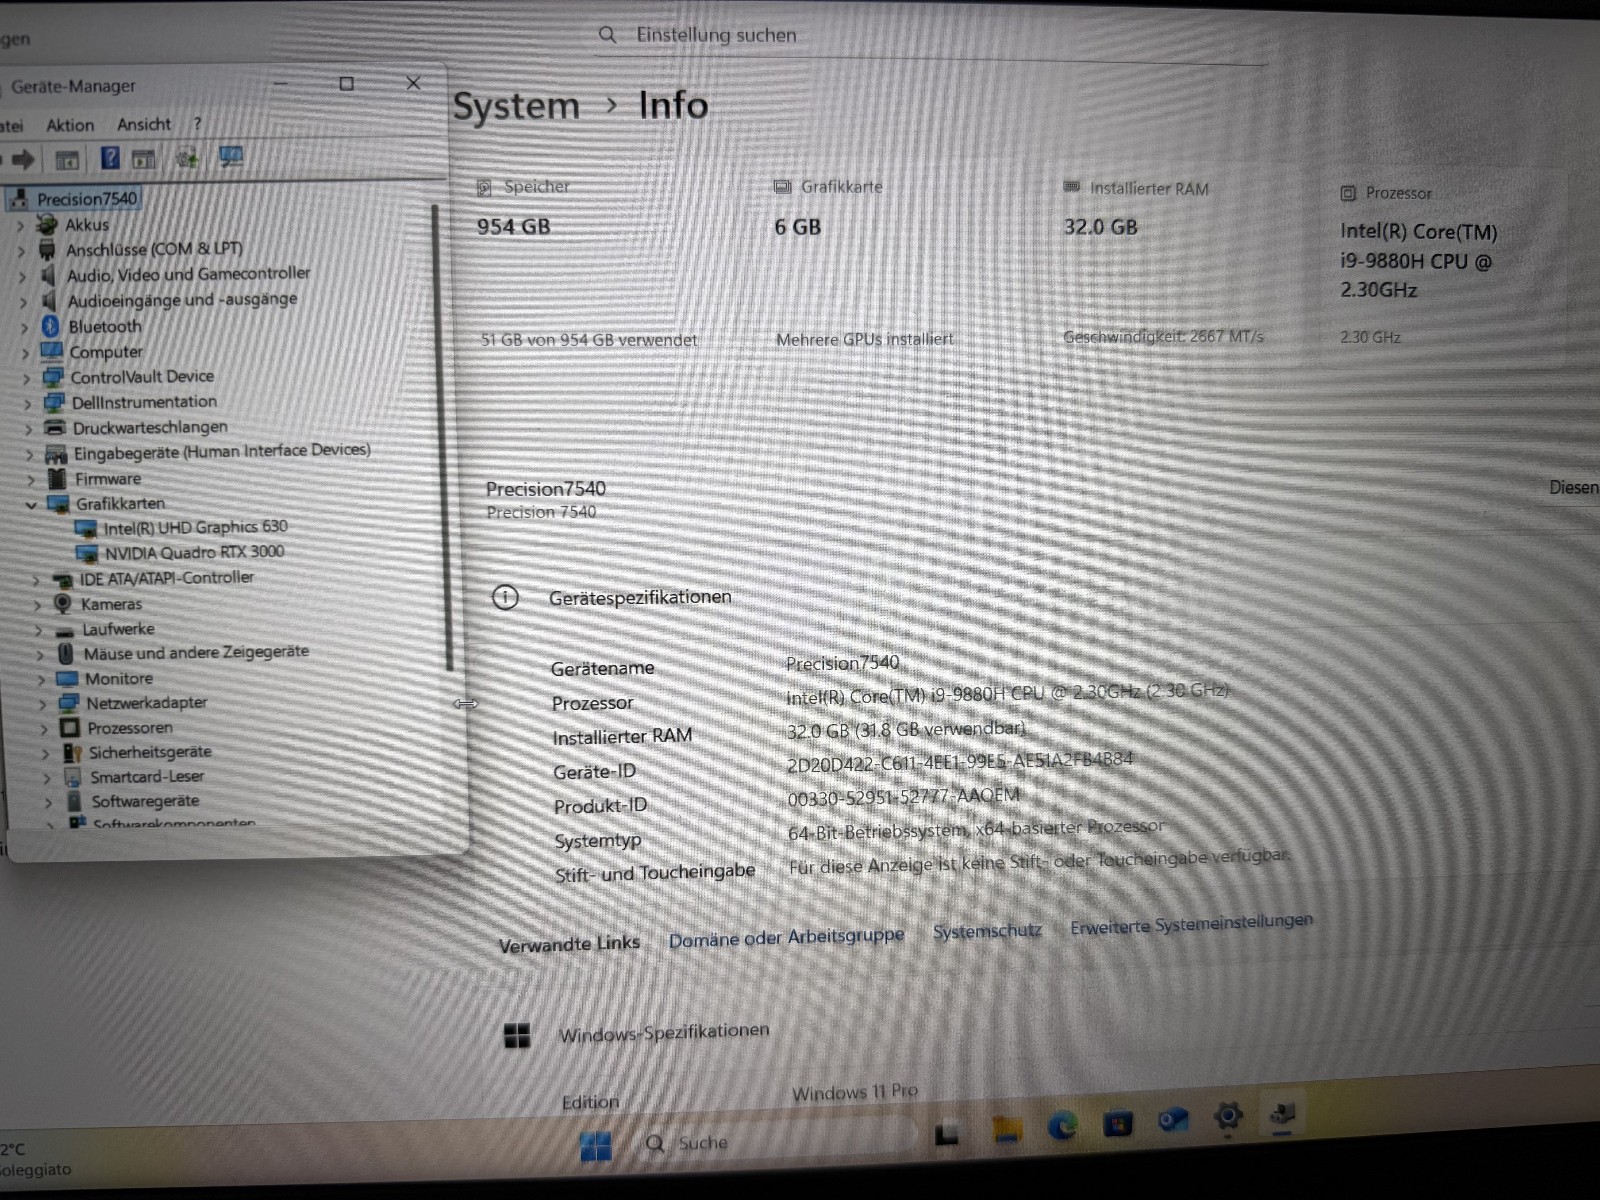Viewport: 1600px width, 1200px height.
Task: Click the Gerätespezifikationen info circle icon
Action: (506, 598)
